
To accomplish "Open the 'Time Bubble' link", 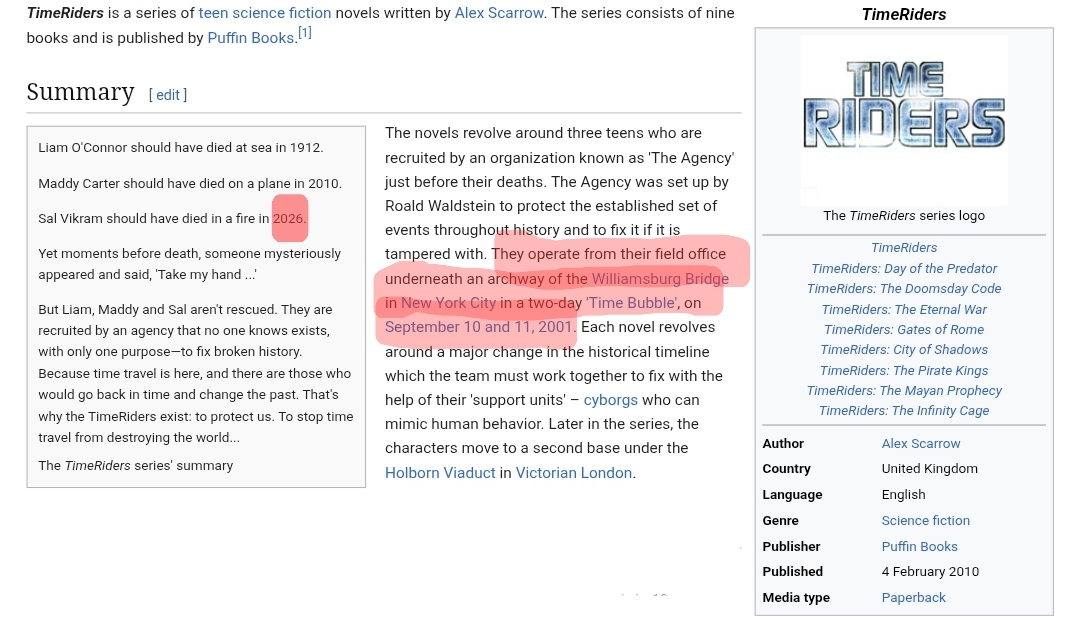I will 632,303.
